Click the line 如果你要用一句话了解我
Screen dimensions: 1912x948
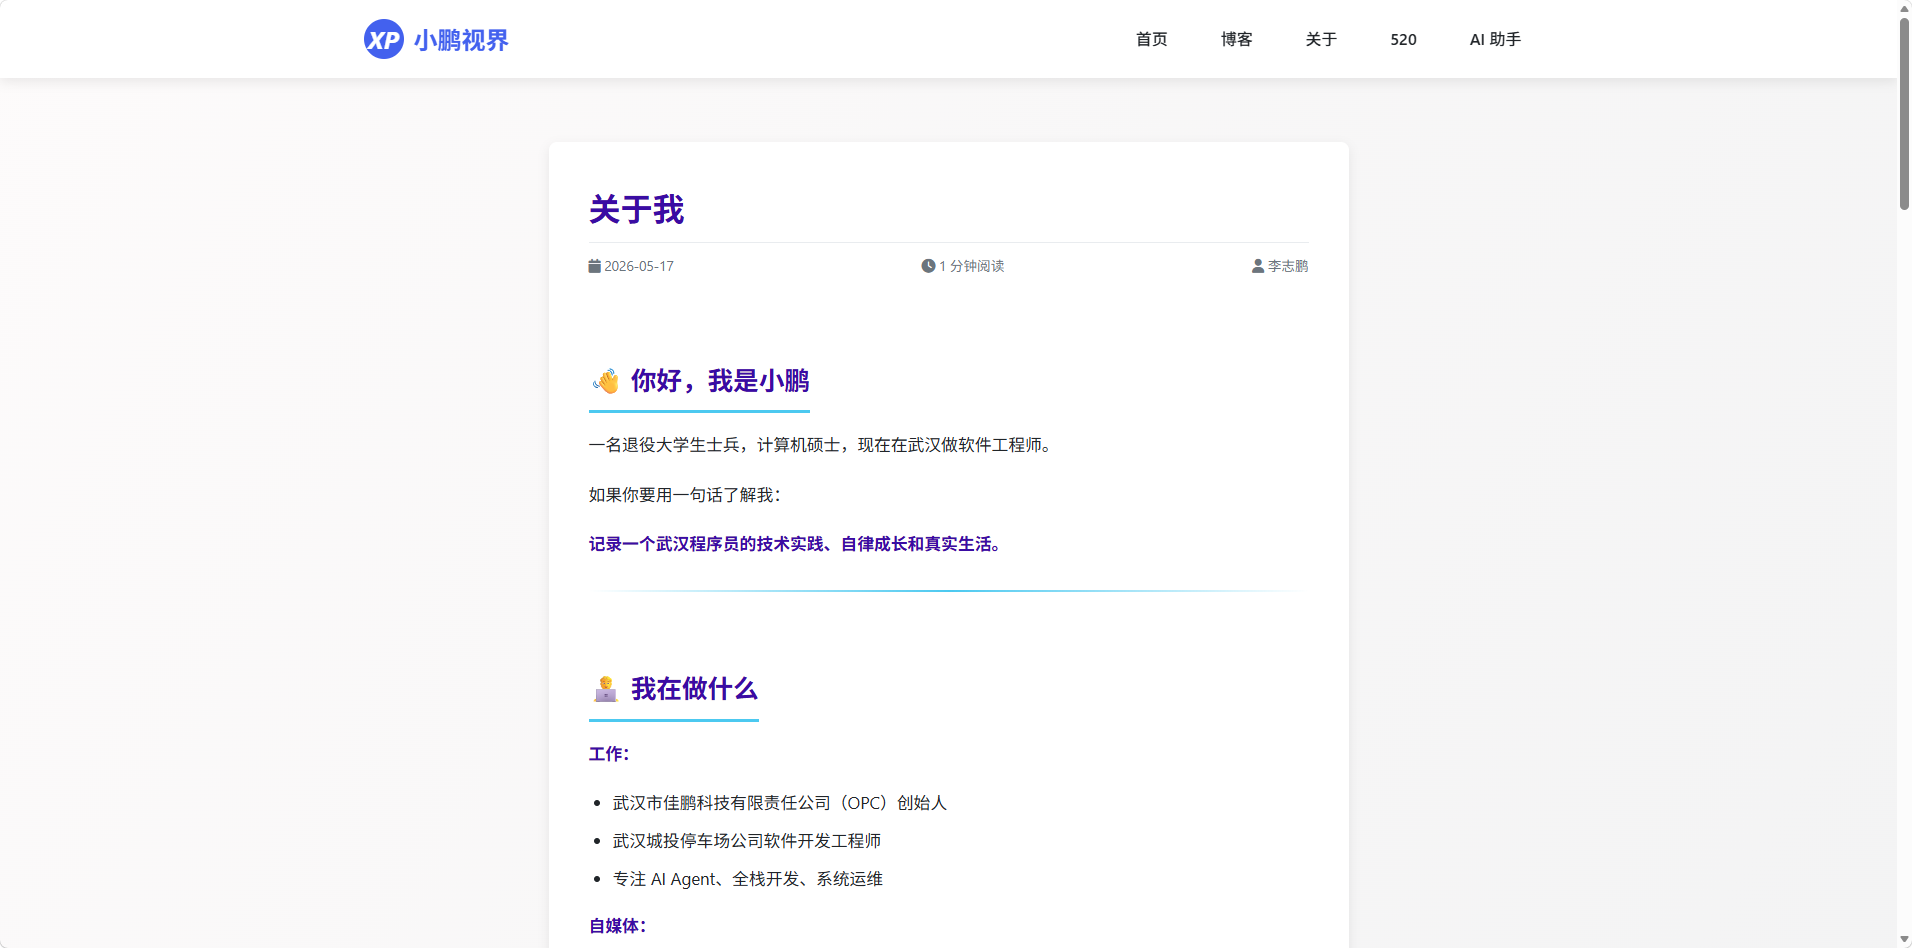coord(685,495)
